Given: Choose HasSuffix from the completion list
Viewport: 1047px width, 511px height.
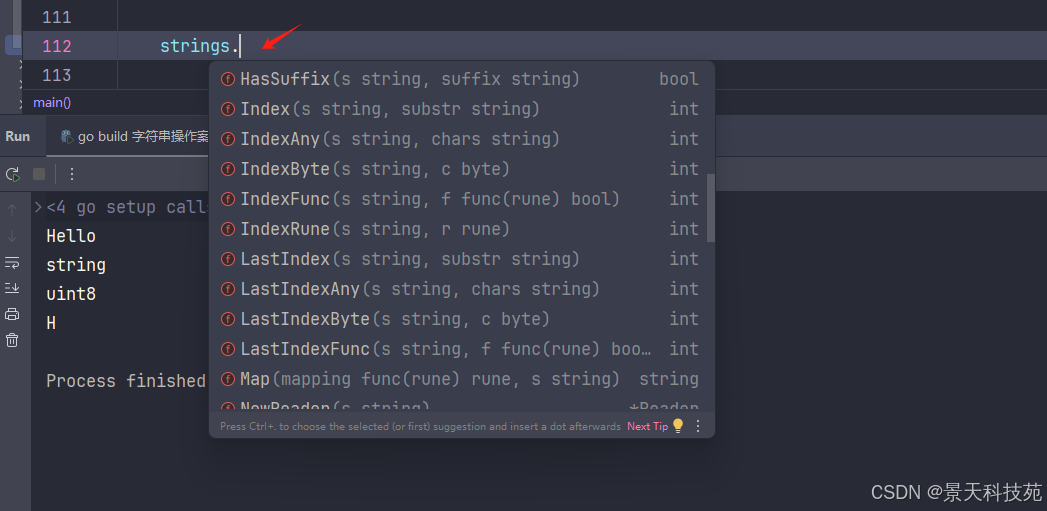Looking at the screenshot, I should coord(285,79).
